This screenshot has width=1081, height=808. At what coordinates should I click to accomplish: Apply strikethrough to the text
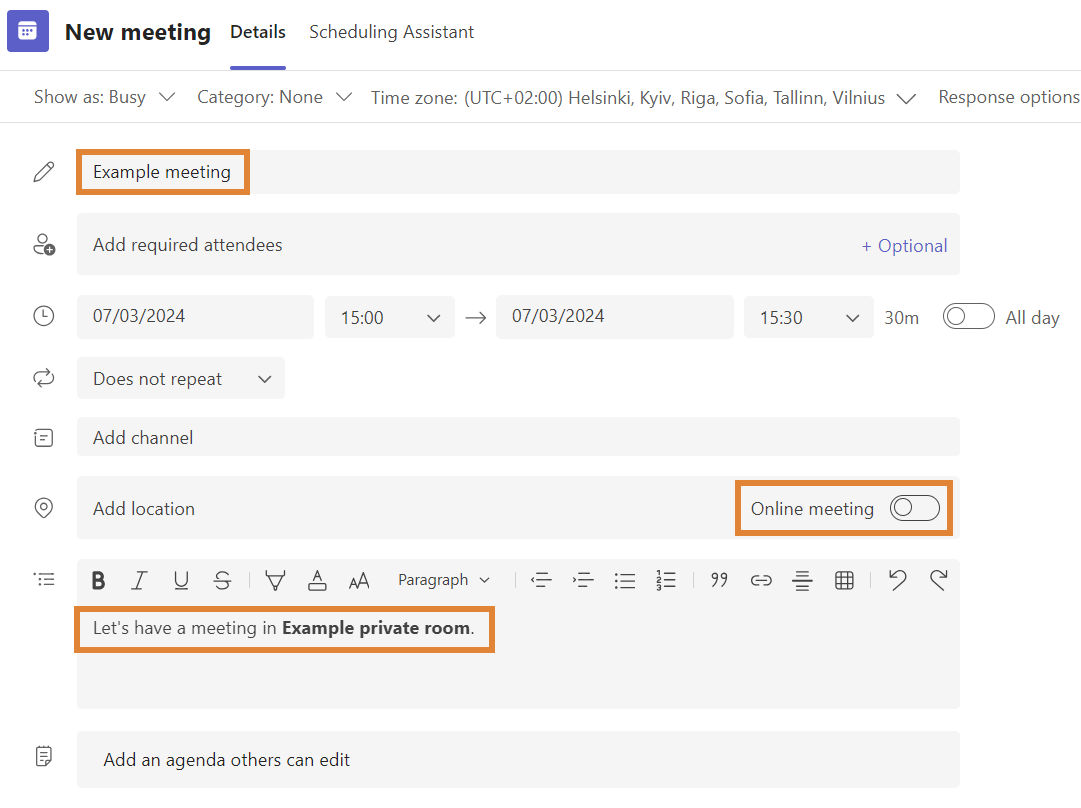coord(222,580)
